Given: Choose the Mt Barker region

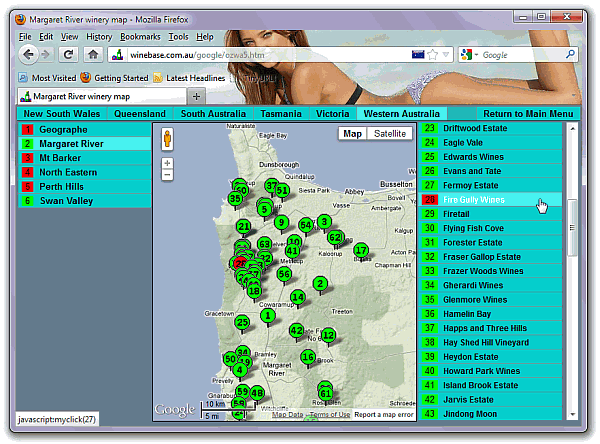Looking at the screenshot, I should (x=85, y=158).
